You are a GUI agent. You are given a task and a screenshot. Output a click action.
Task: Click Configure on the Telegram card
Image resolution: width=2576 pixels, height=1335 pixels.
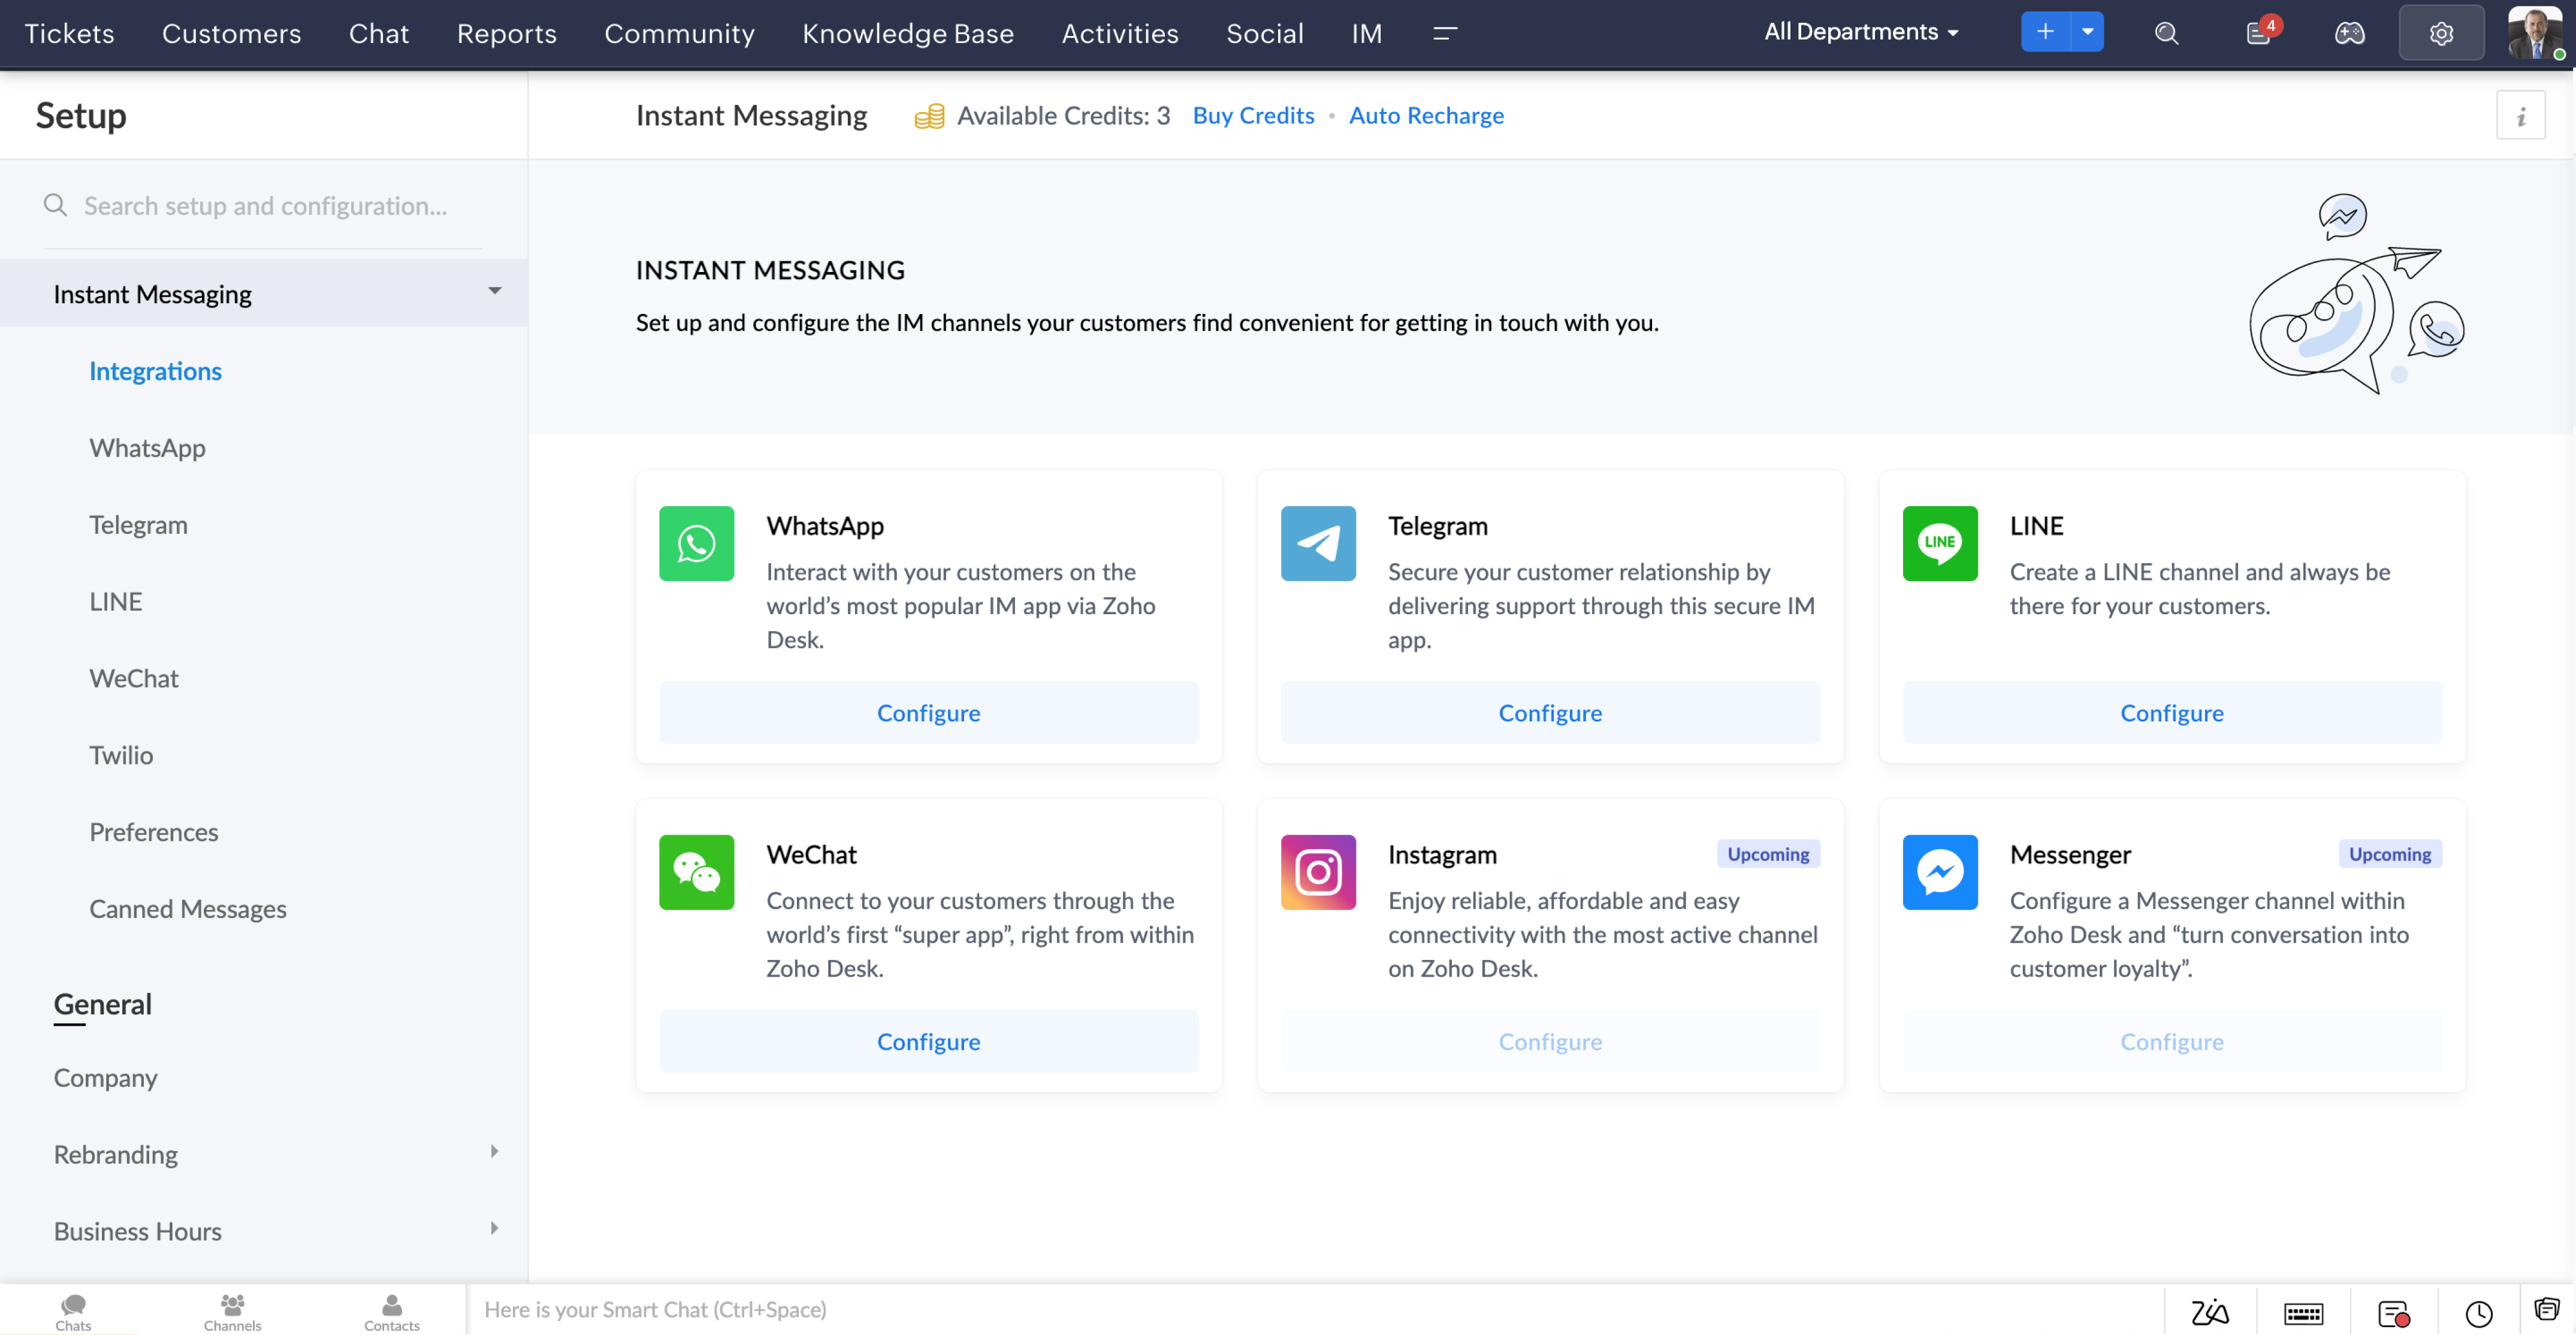[1549, 712]
